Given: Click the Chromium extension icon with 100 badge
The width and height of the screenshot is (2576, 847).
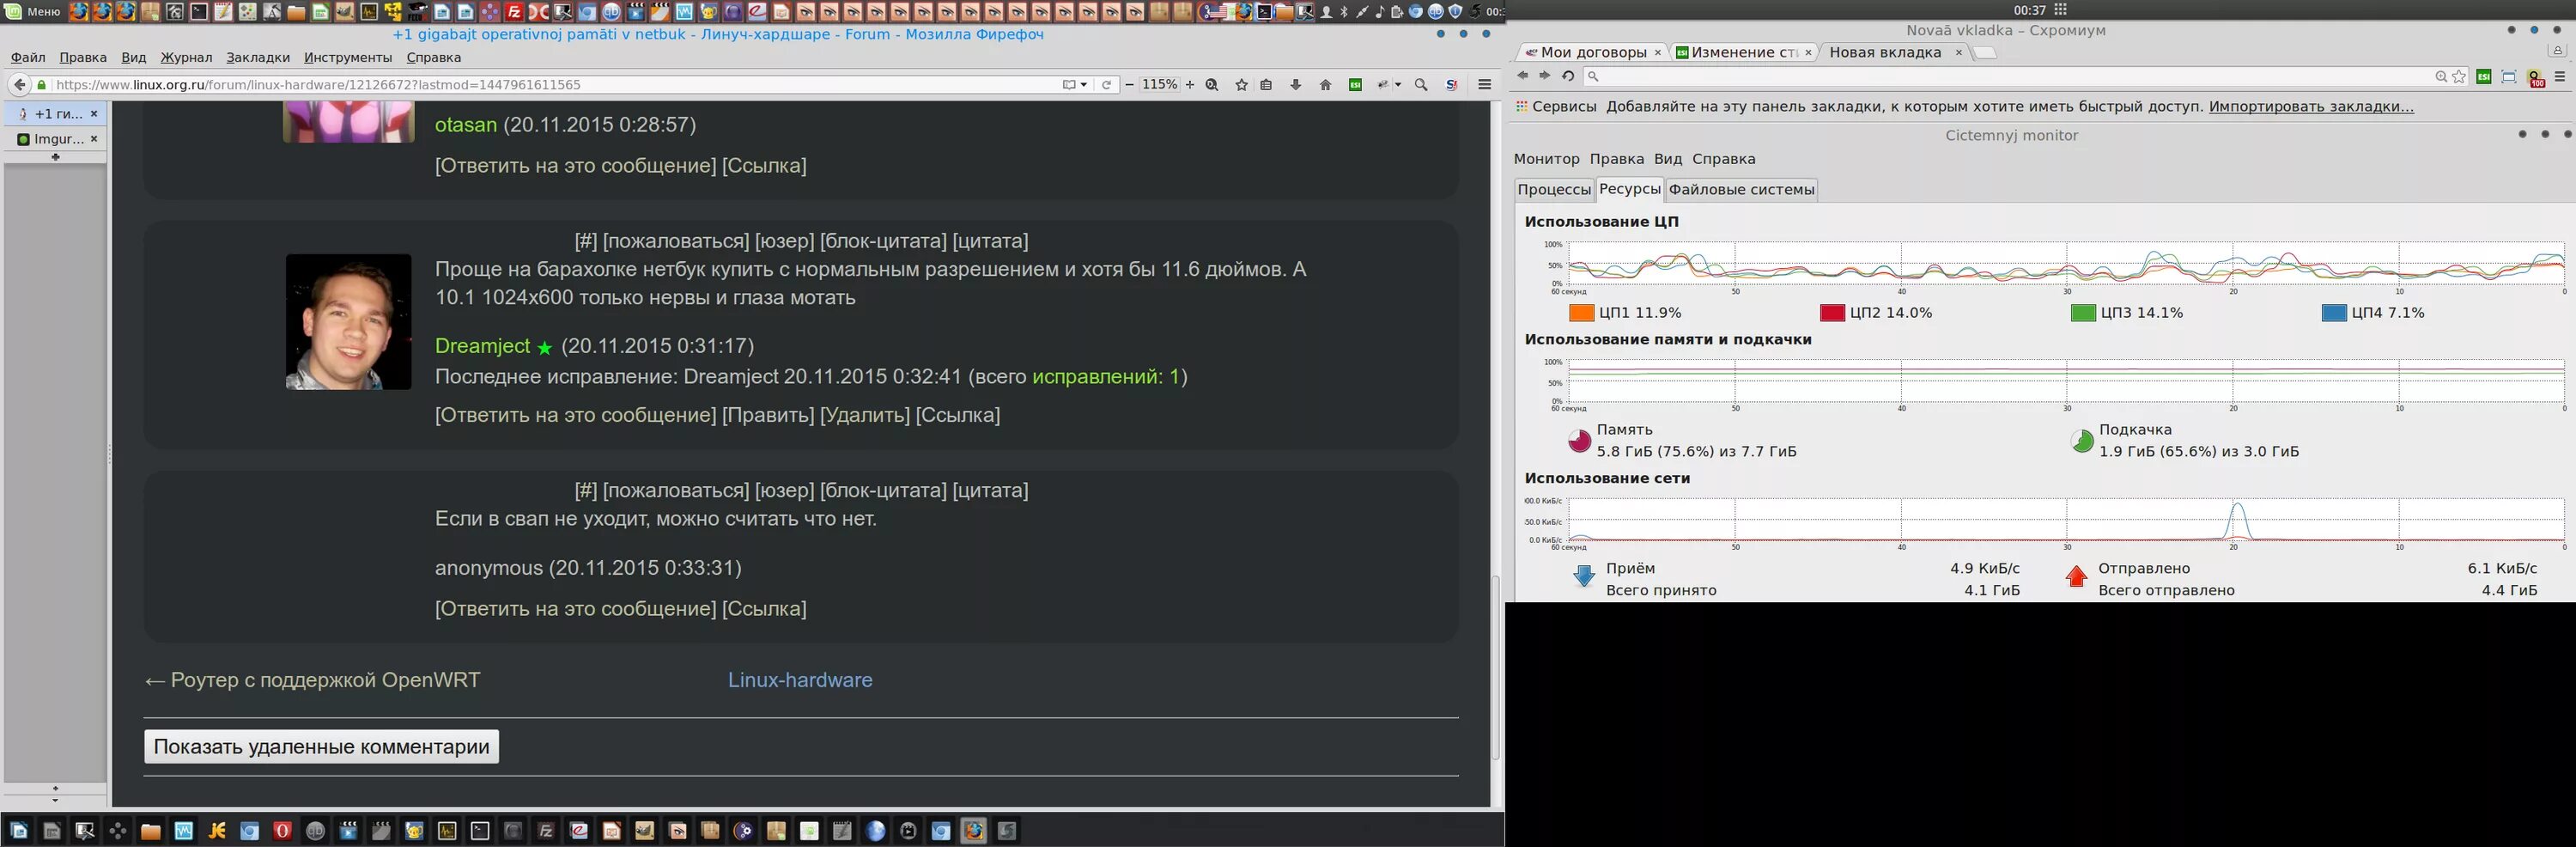Looking at the screenshot, I should tap(2535, 78).
